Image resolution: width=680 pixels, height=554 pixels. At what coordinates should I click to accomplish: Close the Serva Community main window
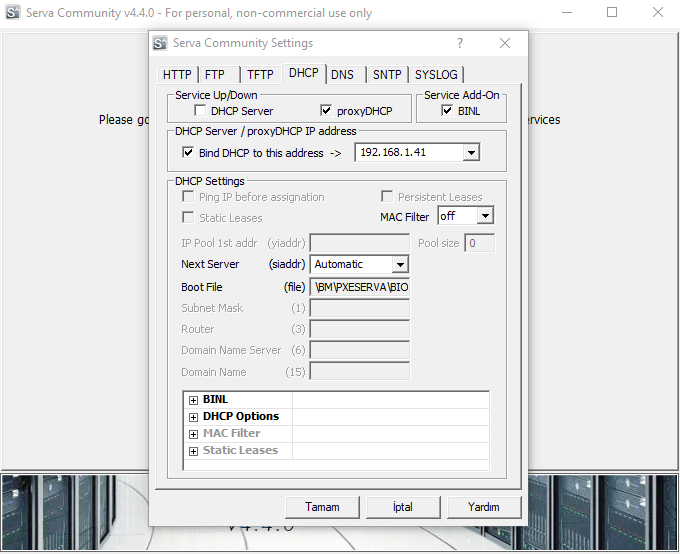click(x=658, y=13)
